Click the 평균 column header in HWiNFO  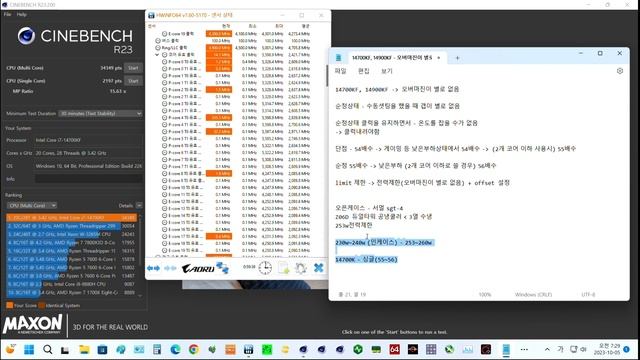(305, 26)
